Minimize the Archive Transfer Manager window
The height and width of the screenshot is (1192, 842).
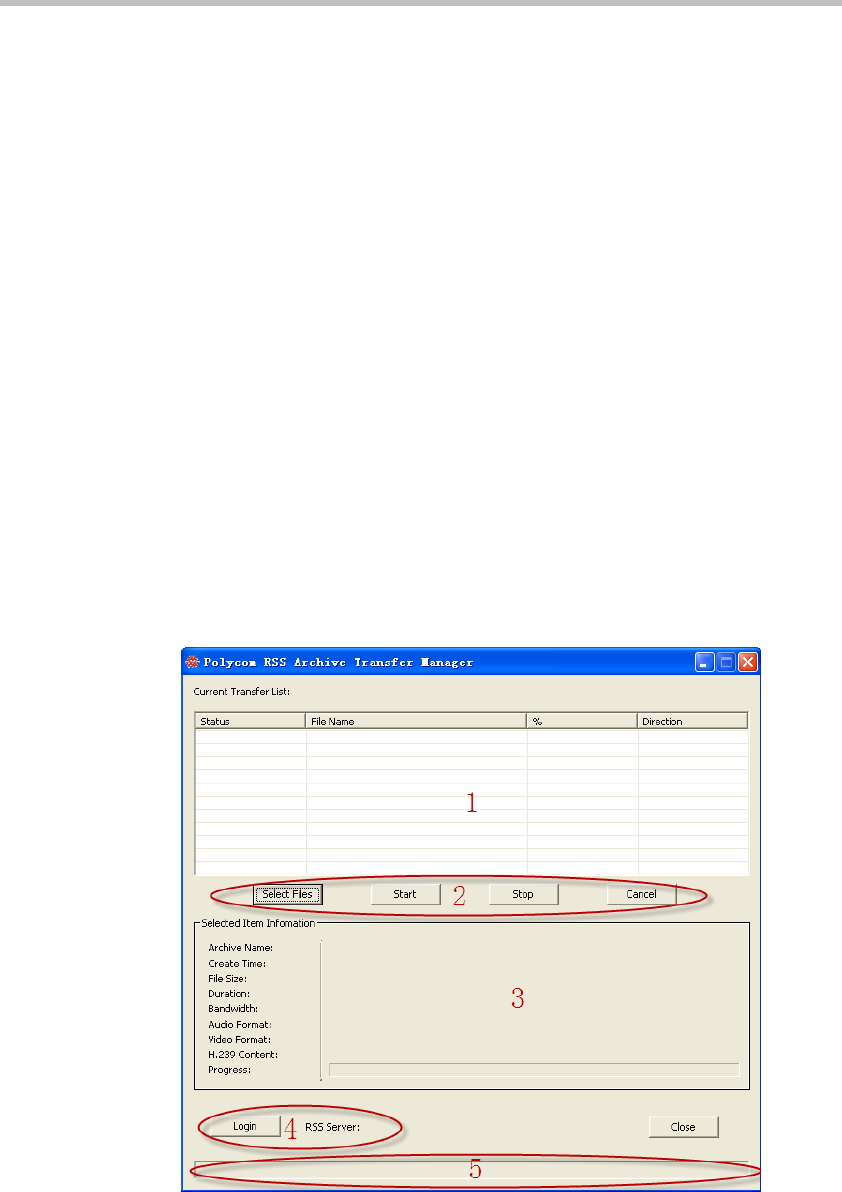click(704, 662)
